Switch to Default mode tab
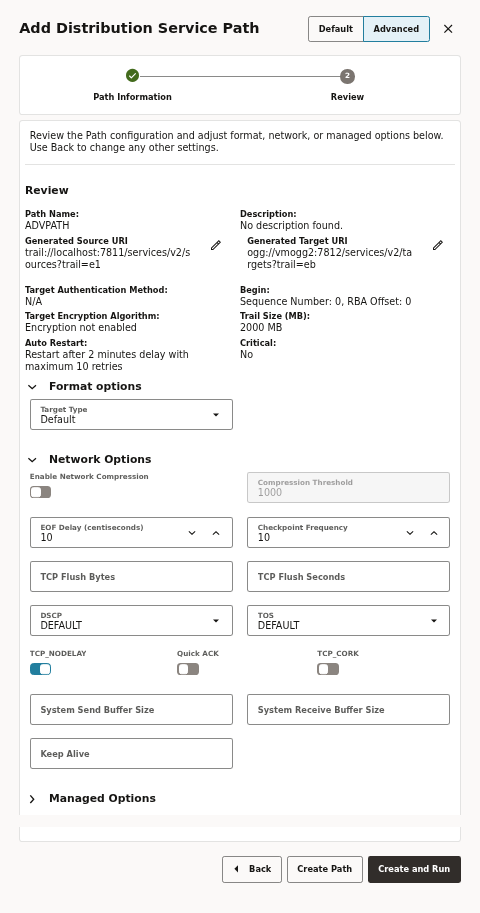This screenshot has width=480, height=913. pos(336,29)
